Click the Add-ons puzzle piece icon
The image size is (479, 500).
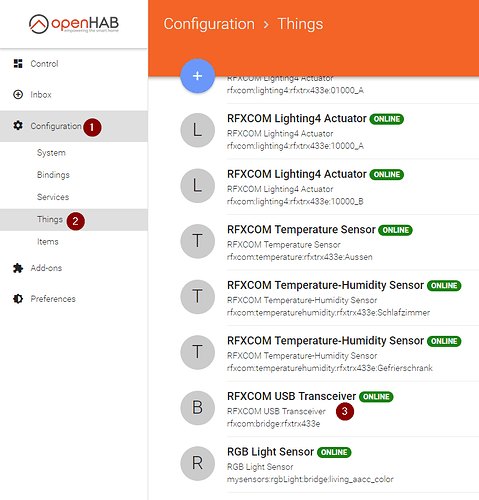[18, 268]
